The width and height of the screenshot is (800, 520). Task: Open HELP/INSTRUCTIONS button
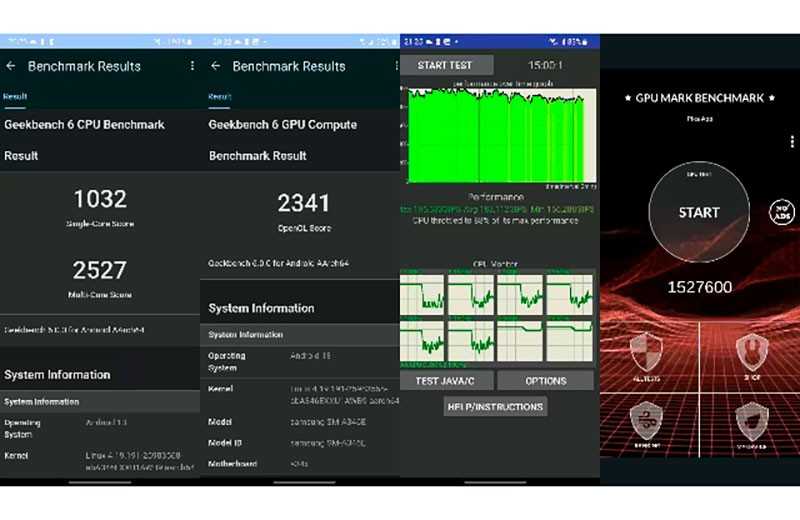[x=495, y=407]
